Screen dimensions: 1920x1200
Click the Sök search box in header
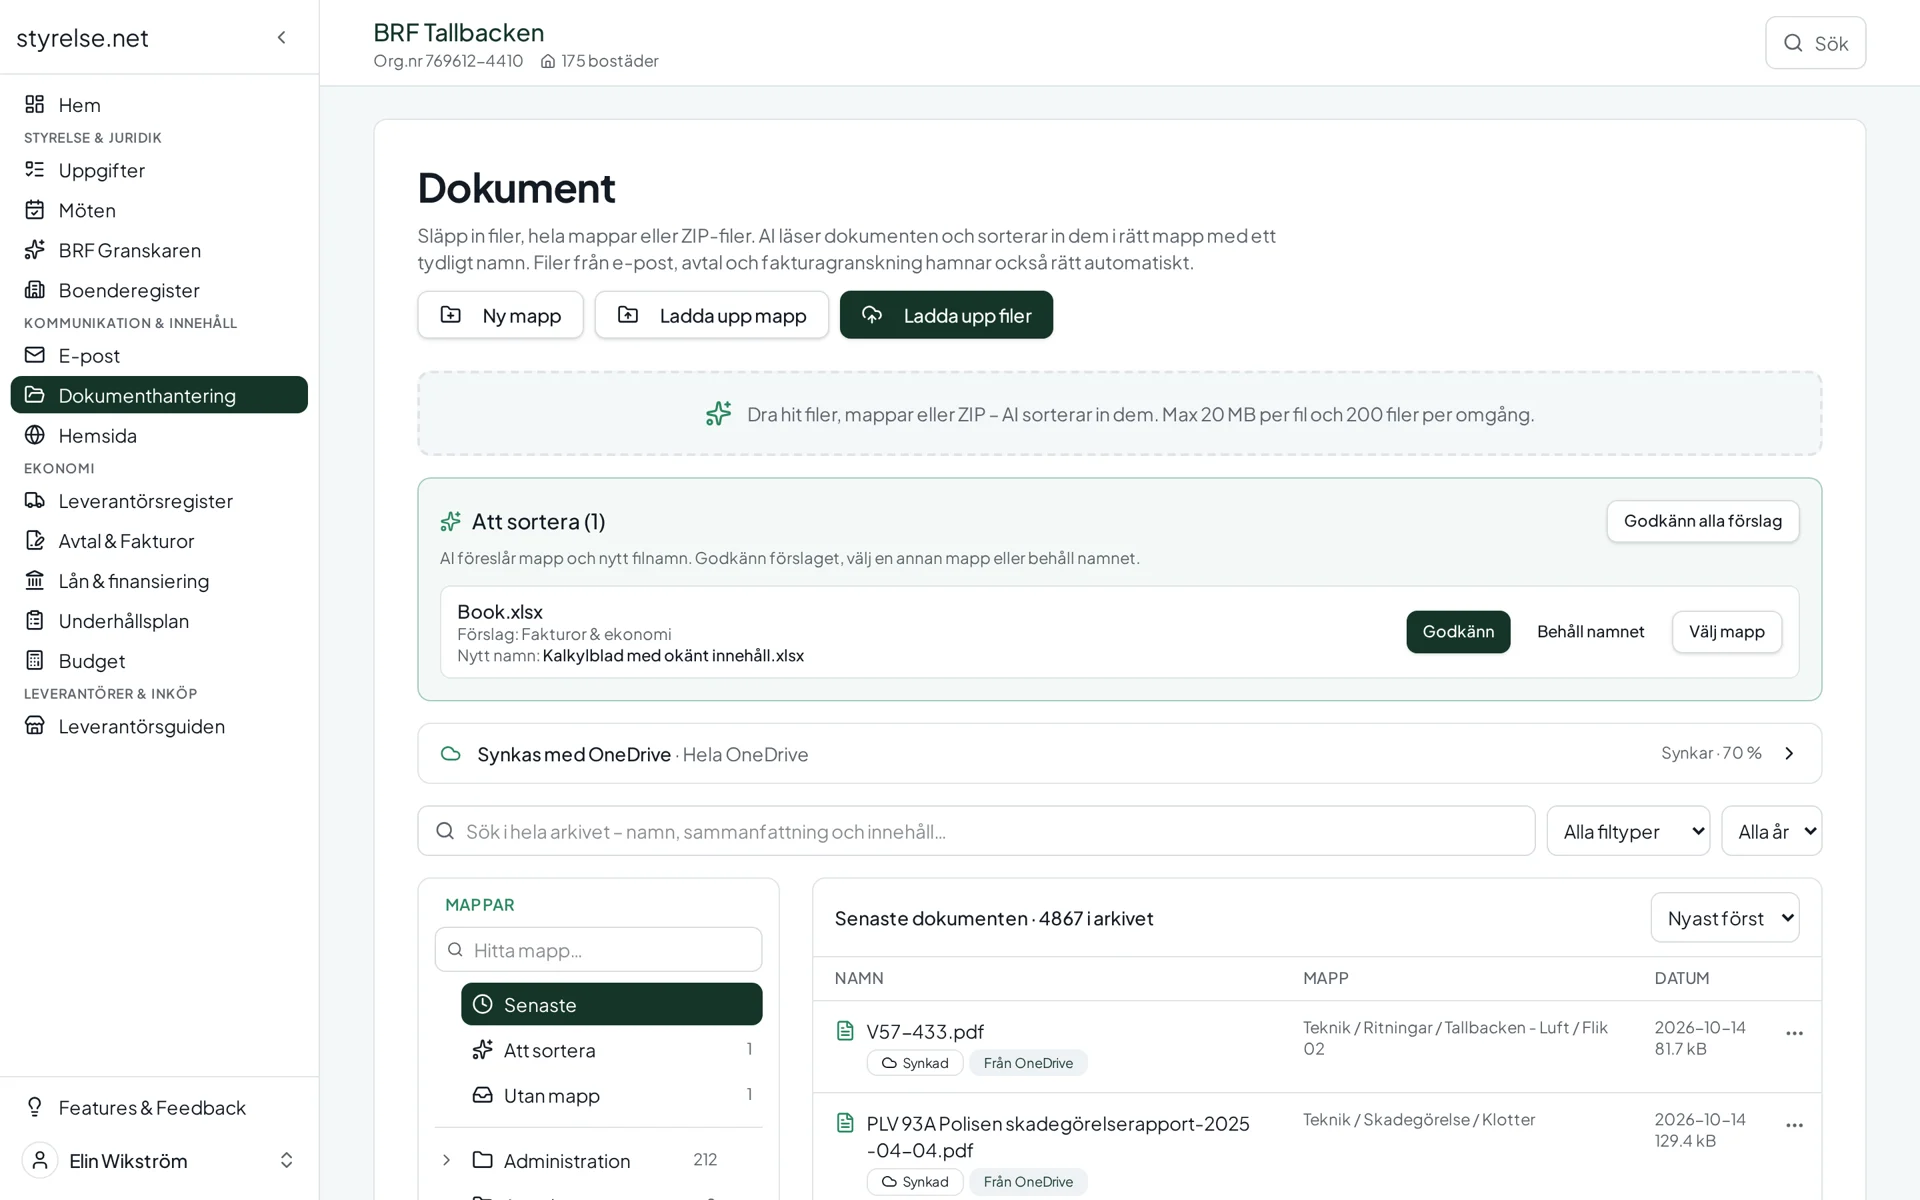point(1815,43)
